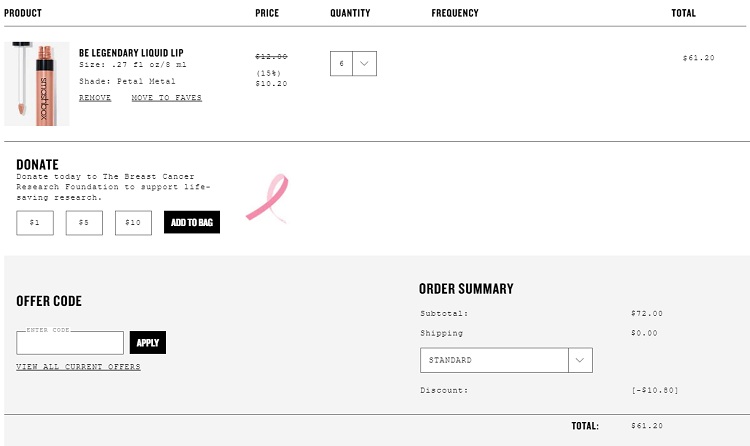750x446 pixels.
Task: Open View All Current Offers link
Action: [78, 367]
